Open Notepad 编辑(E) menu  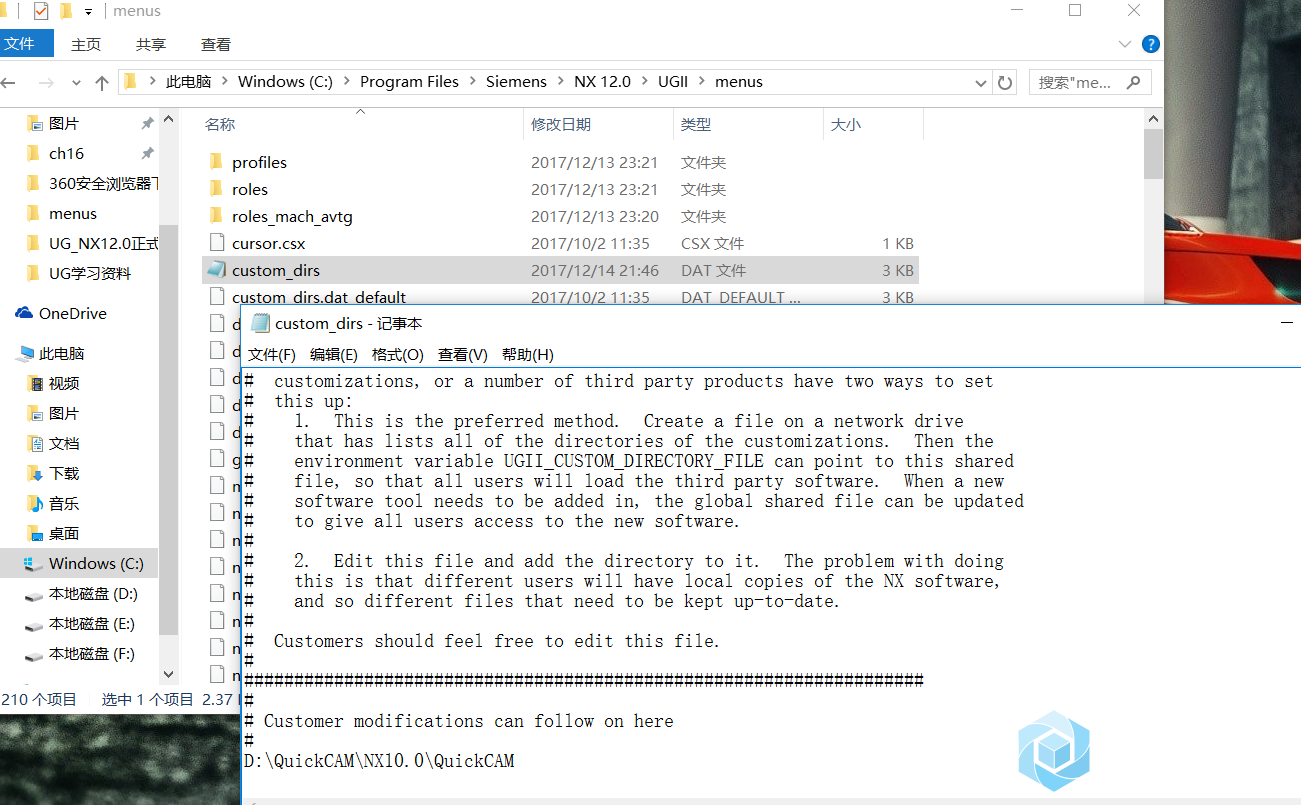tap(334, 355)
